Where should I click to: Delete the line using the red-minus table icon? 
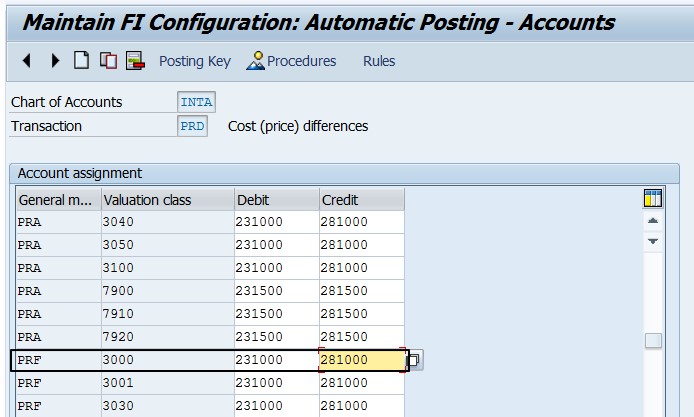click(x=135, y=60)
